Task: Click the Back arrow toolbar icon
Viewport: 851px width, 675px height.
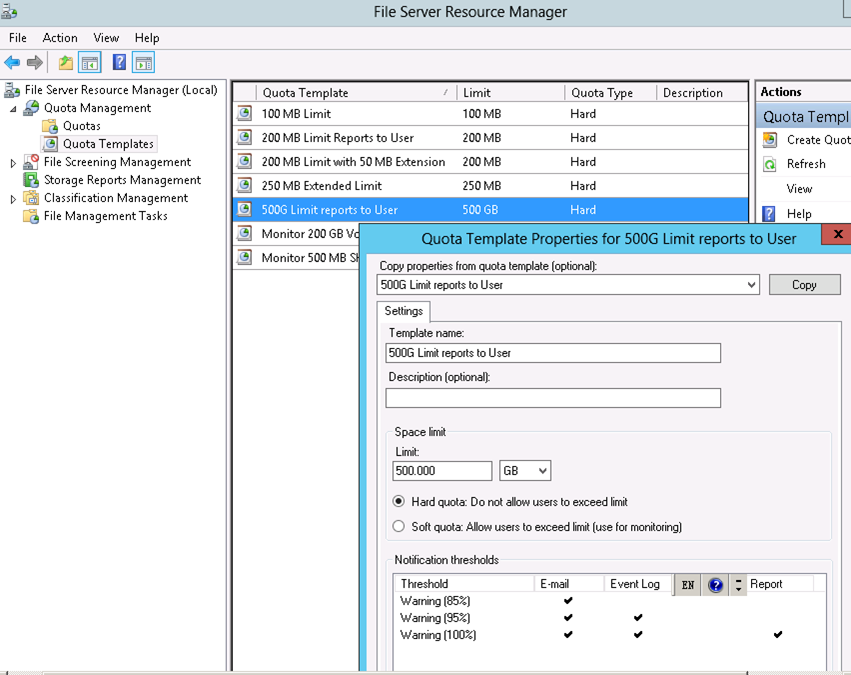Action: [12, 62]
